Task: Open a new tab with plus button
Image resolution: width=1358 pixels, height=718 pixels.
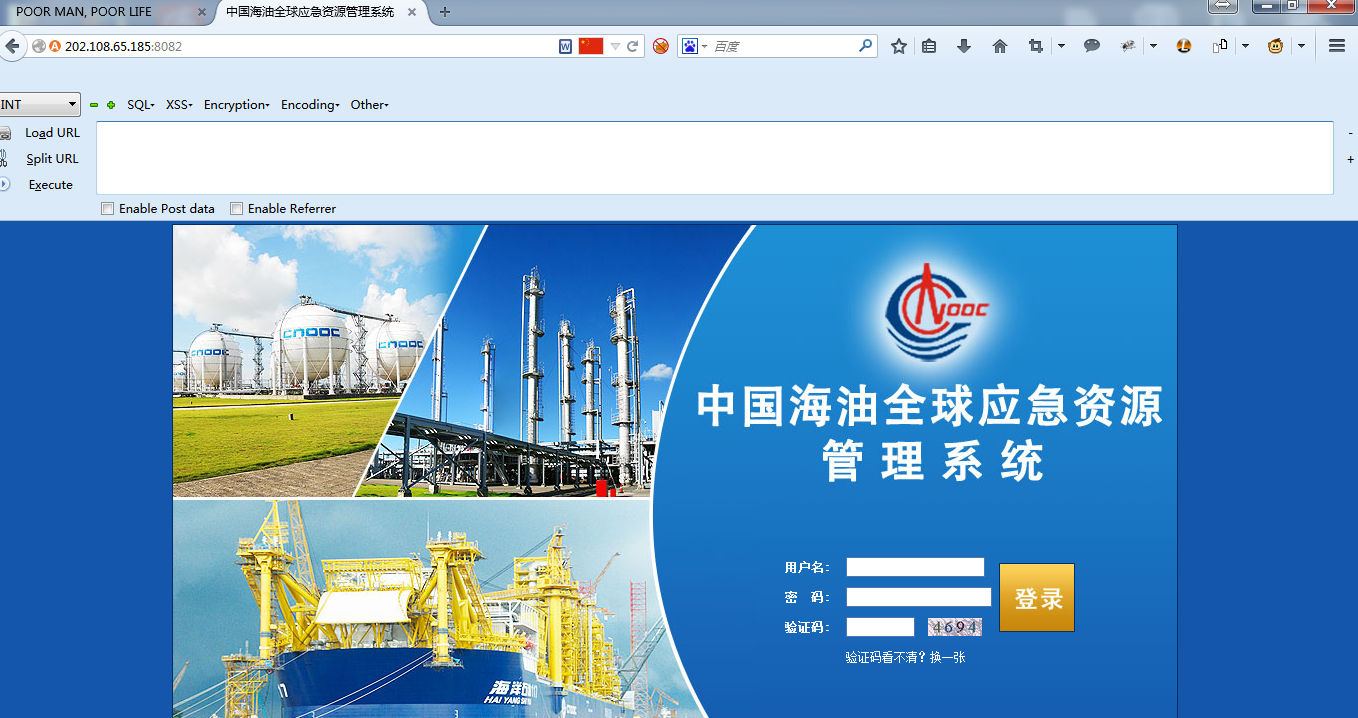Action: click(x=445, y=12)
